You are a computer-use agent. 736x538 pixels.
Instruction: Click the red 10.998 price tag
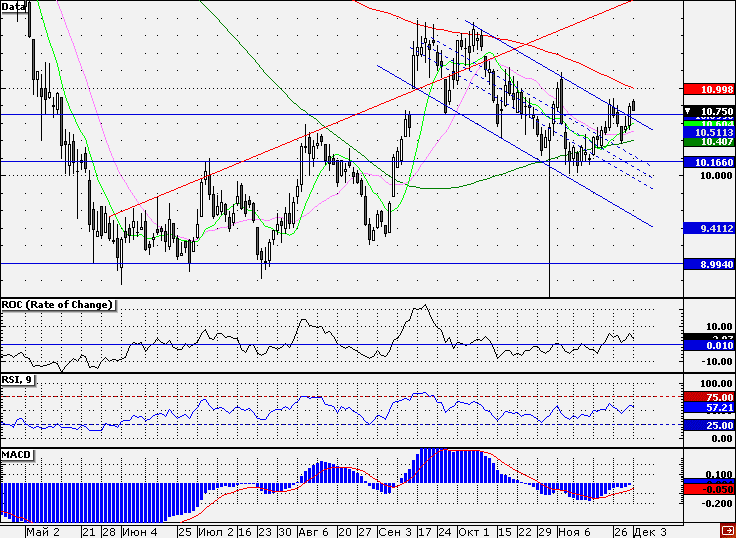707,90
